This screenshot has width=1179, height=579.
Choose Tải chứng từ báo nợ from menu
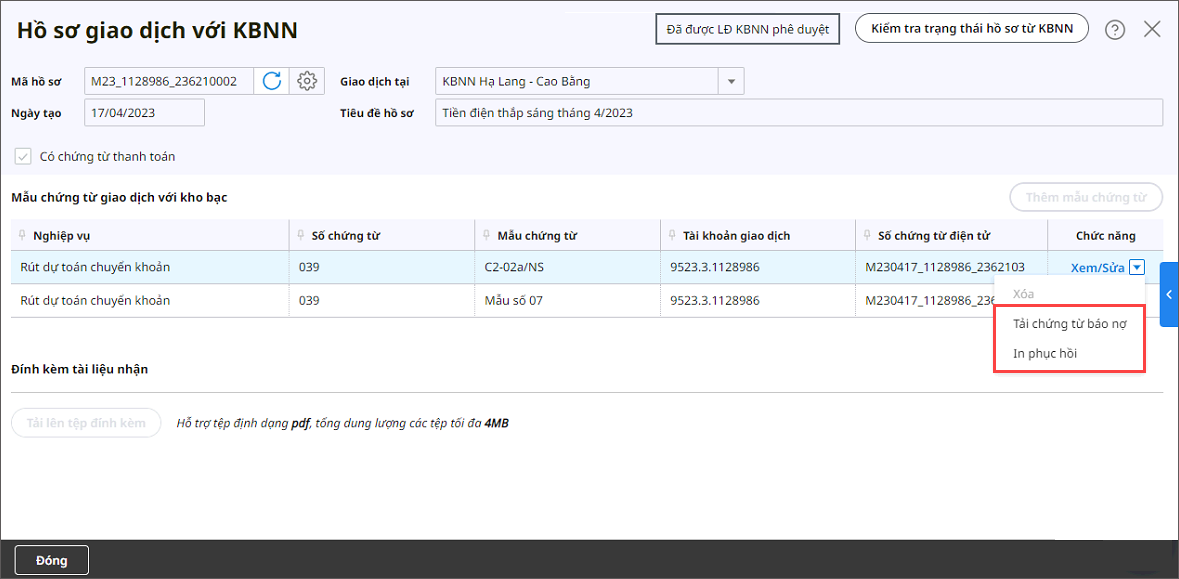pos(1069,324)
